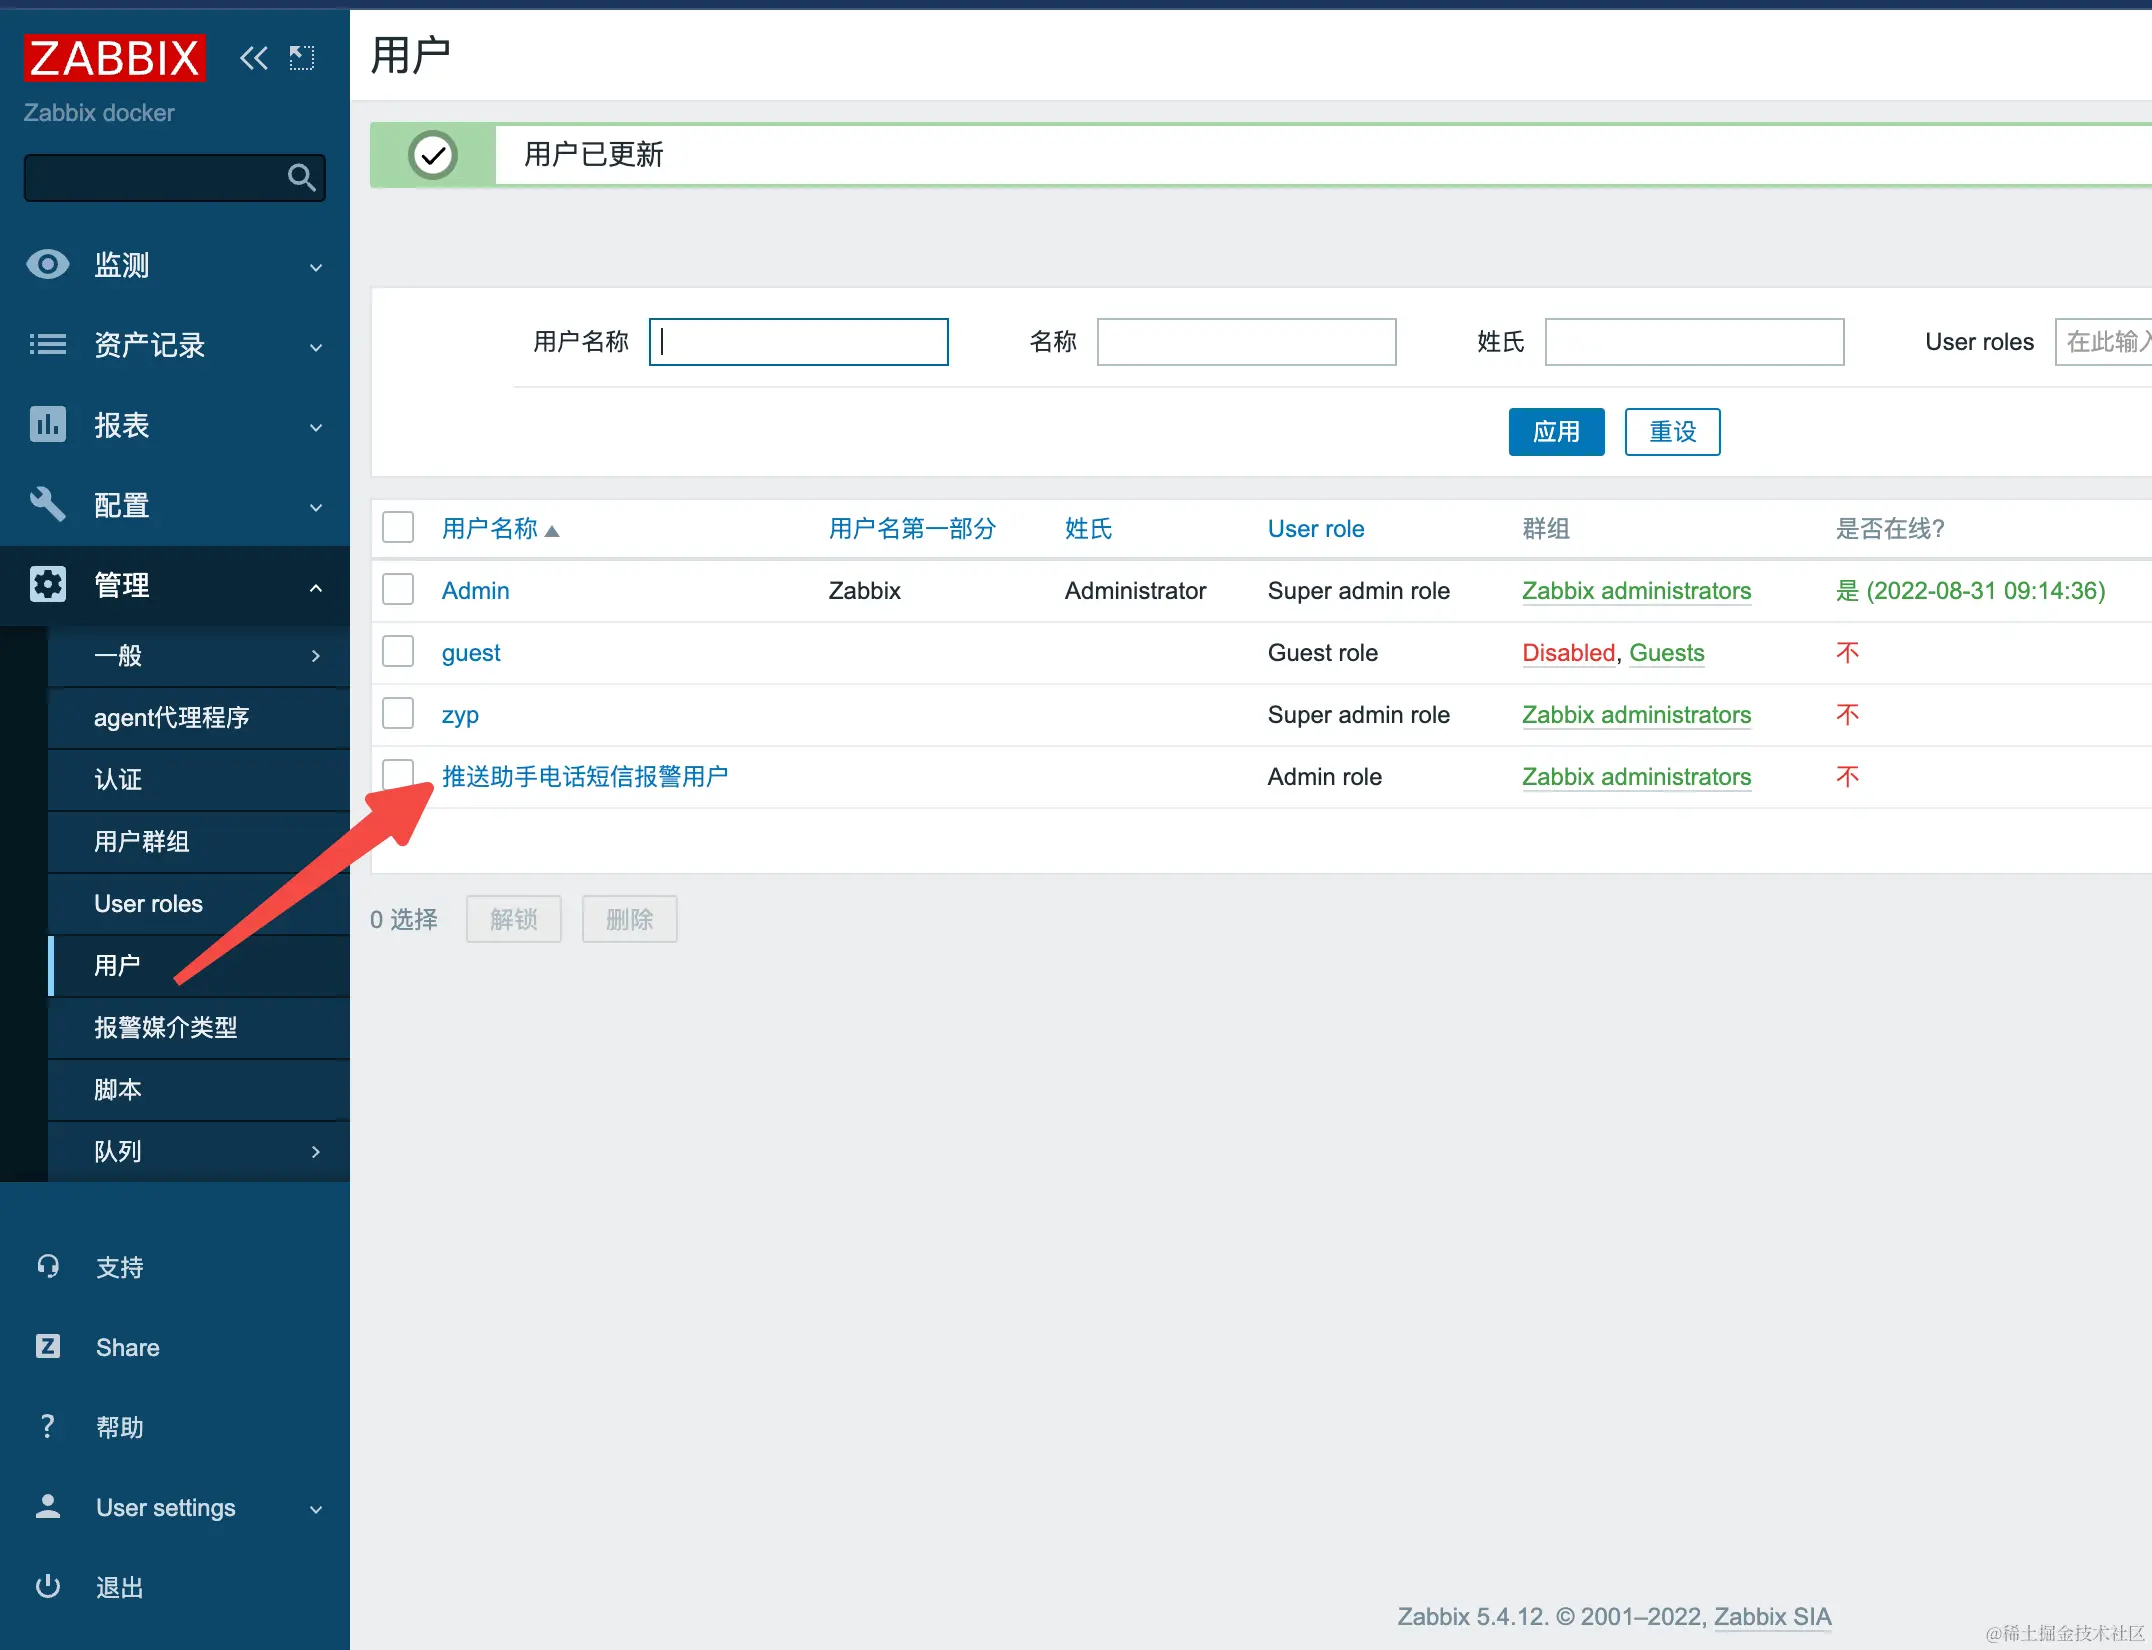Click the kiosk mode icon
This screenshot has width=2152, height=1650.
coord(302,58)
